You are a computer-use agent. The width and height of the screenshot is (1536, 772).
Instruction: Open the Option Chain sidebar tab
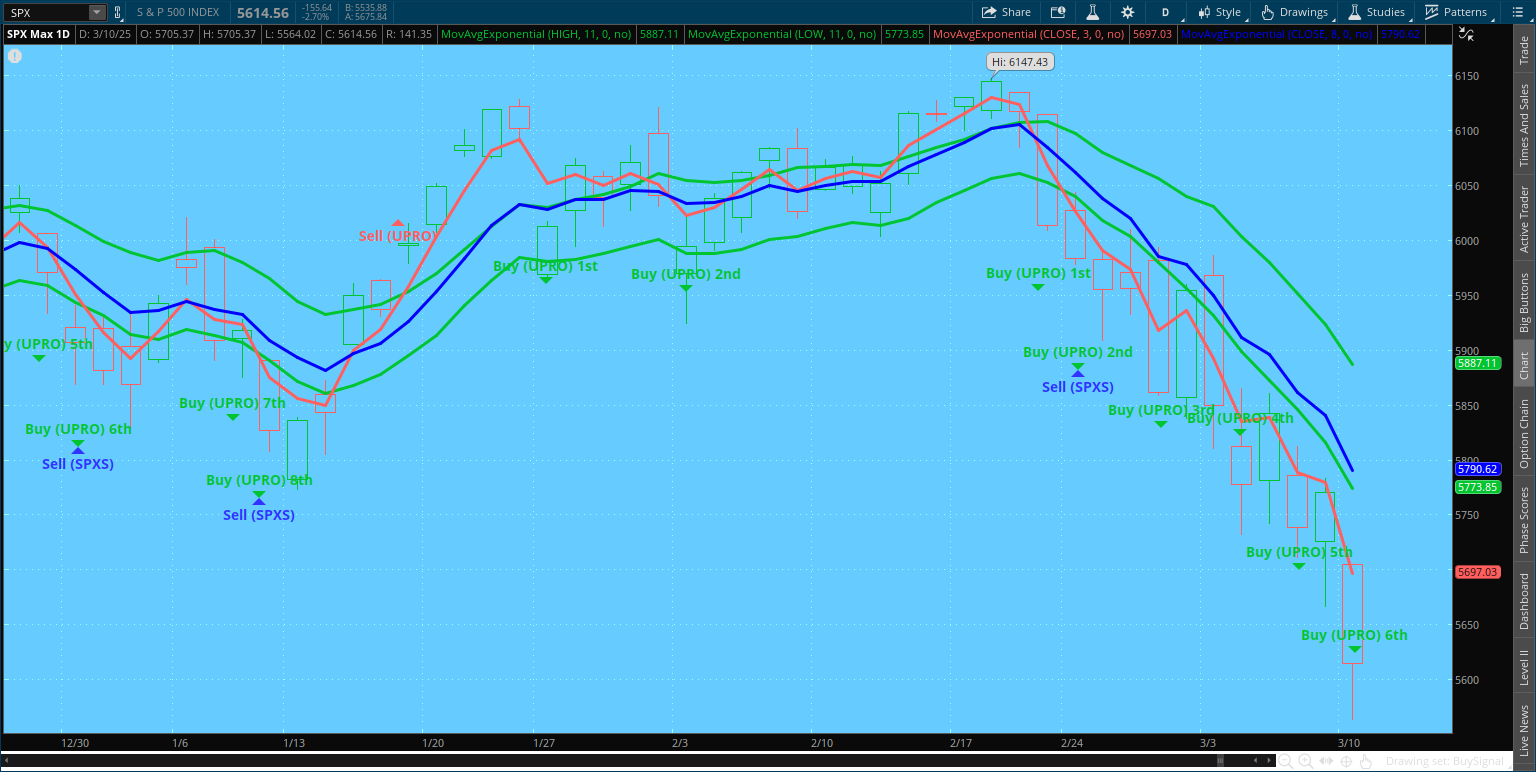(1524, 434)
